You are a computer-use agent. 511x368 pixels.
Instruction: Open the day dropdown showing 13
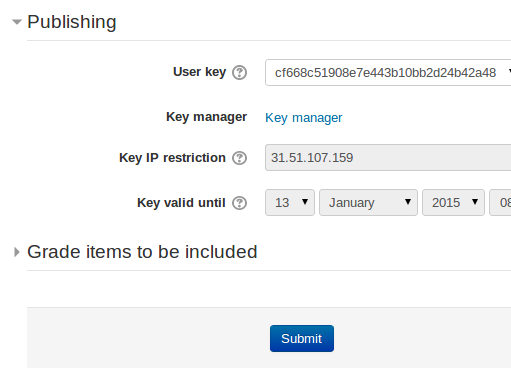[x=290, y=203]
